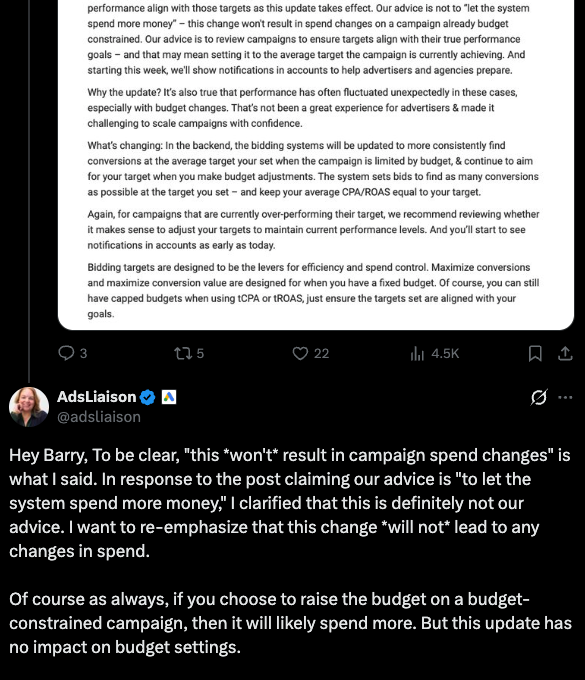The height and width of the screenshot is (680, 585).
Task: Click the 3 replies count
Action: pos(84,353)
